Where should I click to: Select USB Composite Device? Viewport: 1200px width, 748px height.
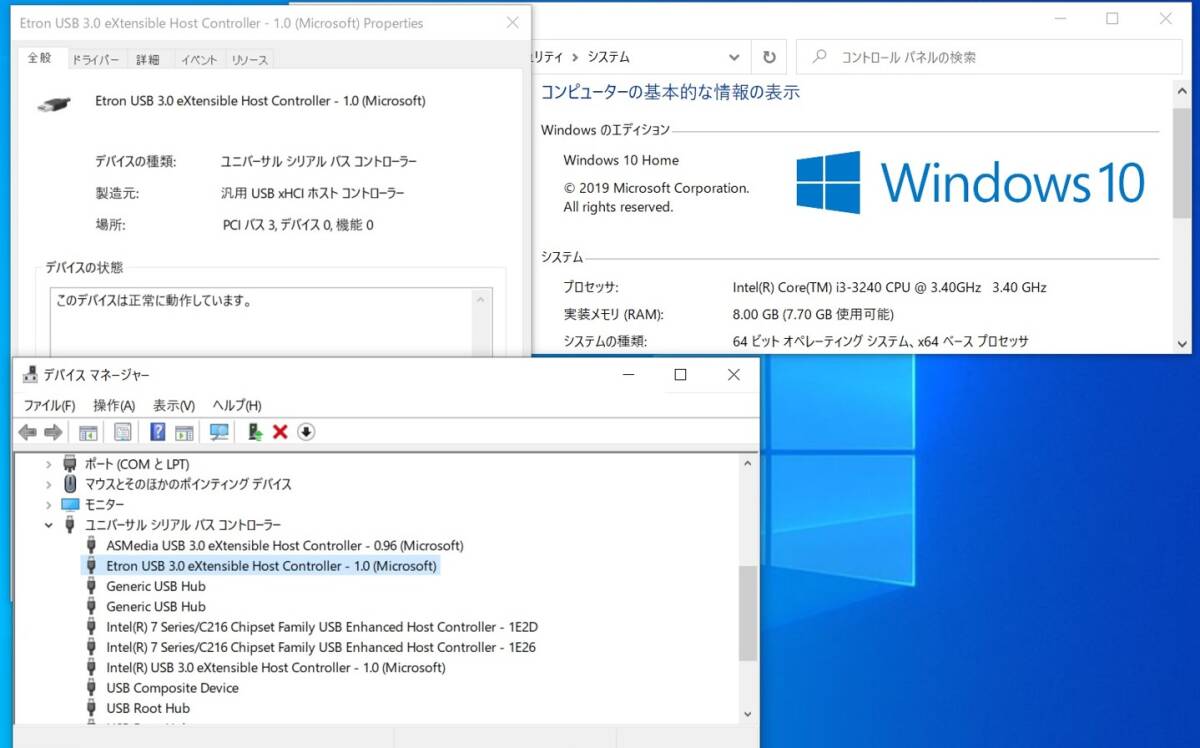[x=172, y=688]
